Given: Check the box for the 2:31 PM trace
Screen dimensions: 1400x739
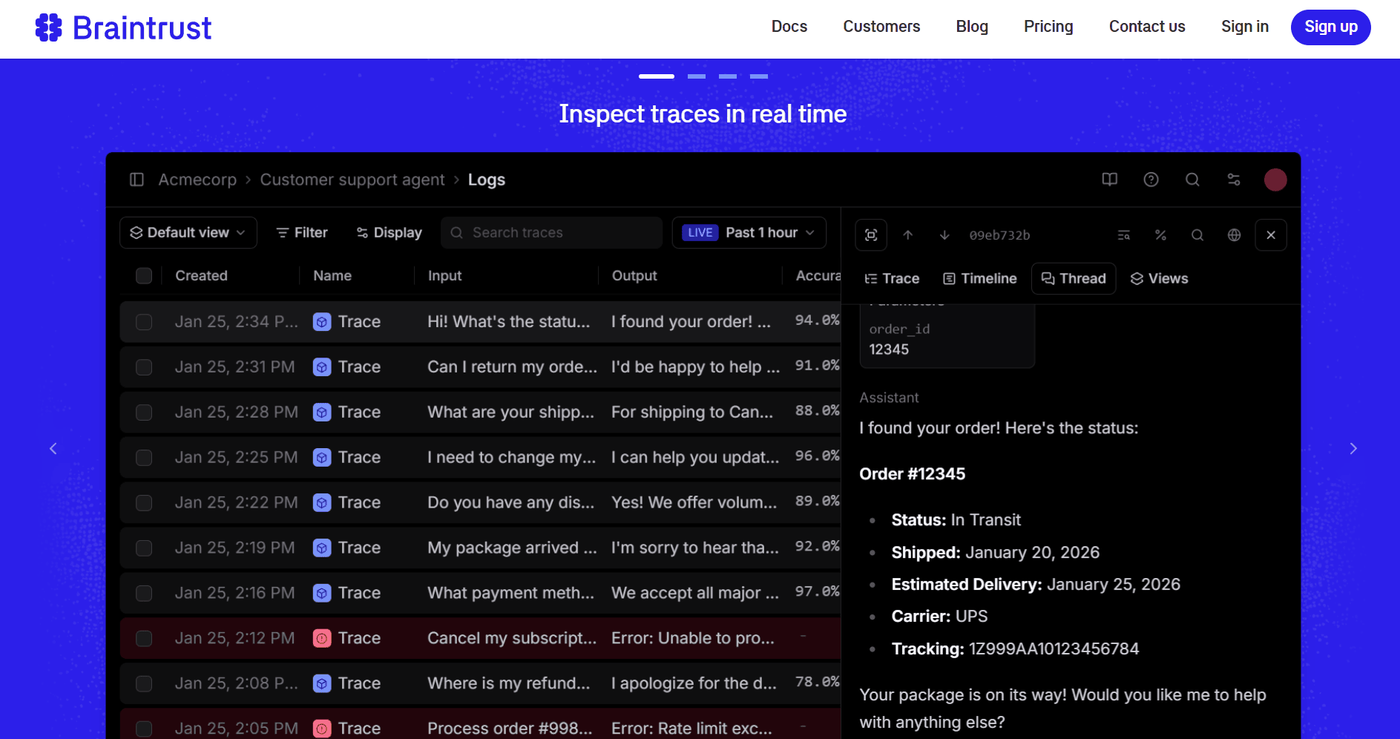Looking at the screenshot, I should coord(144,367).
